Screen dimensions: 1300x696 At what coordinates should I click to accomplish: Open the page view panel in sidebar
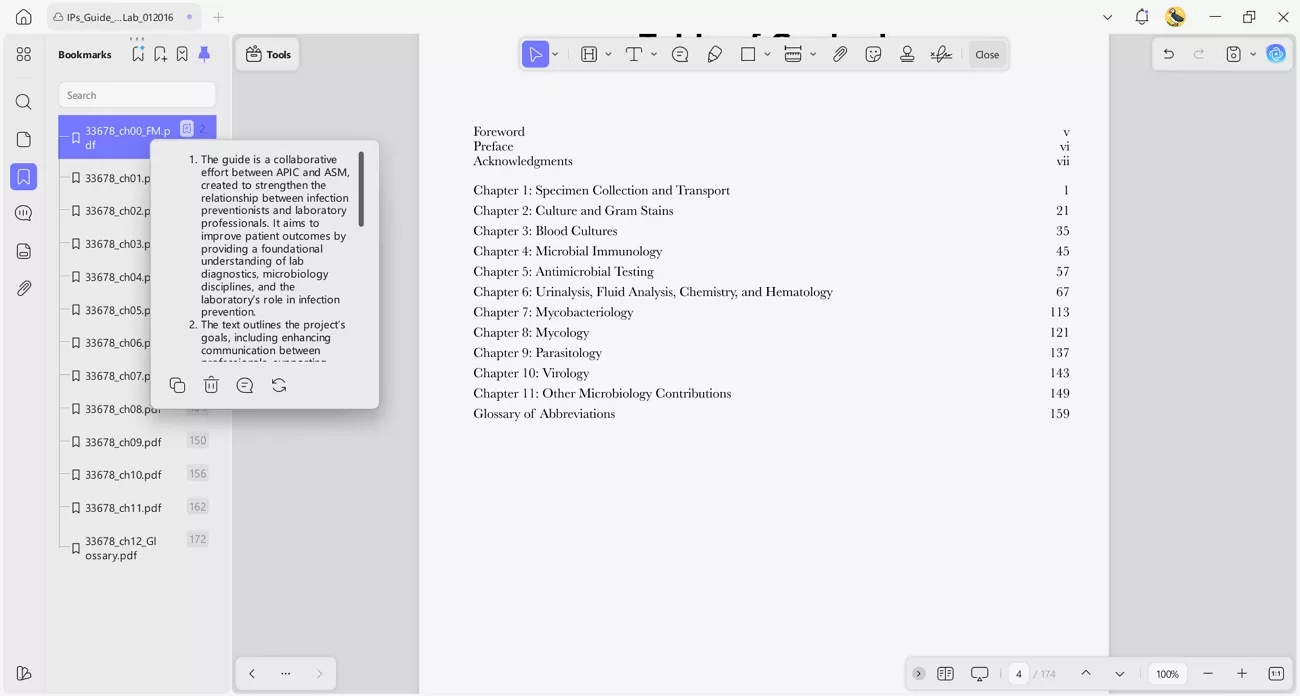pyautogui.click(x=24, y=139)
